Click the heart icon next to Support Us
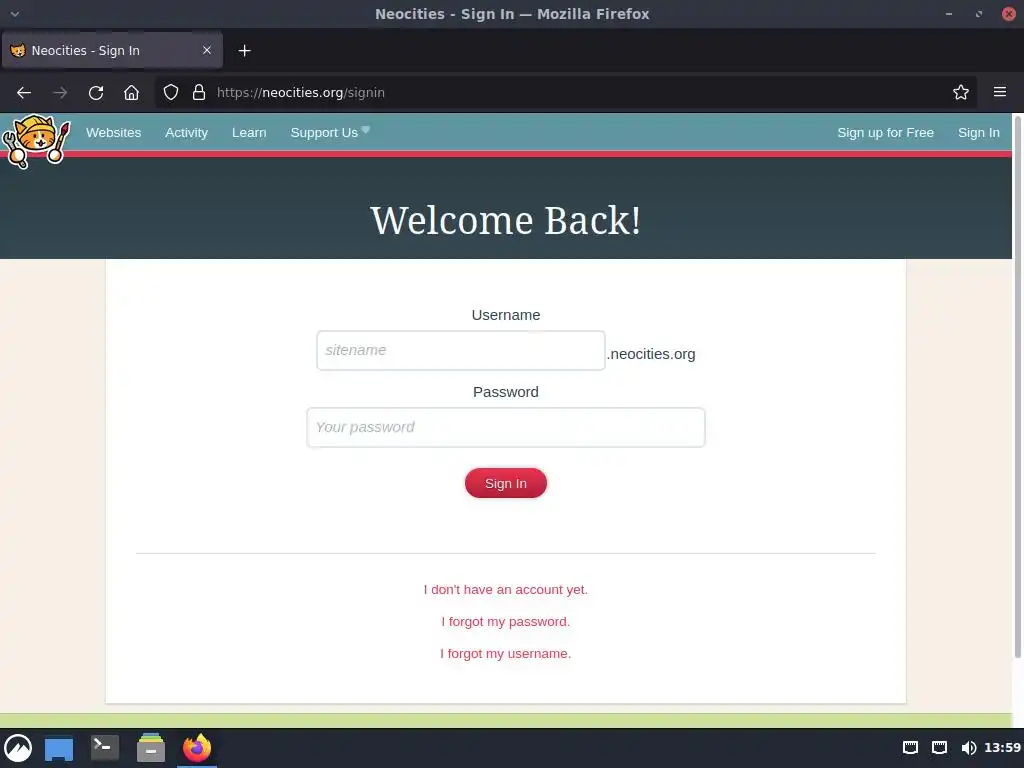Image resolution: width=1024 pixels, height=768 pixels. 366,129
